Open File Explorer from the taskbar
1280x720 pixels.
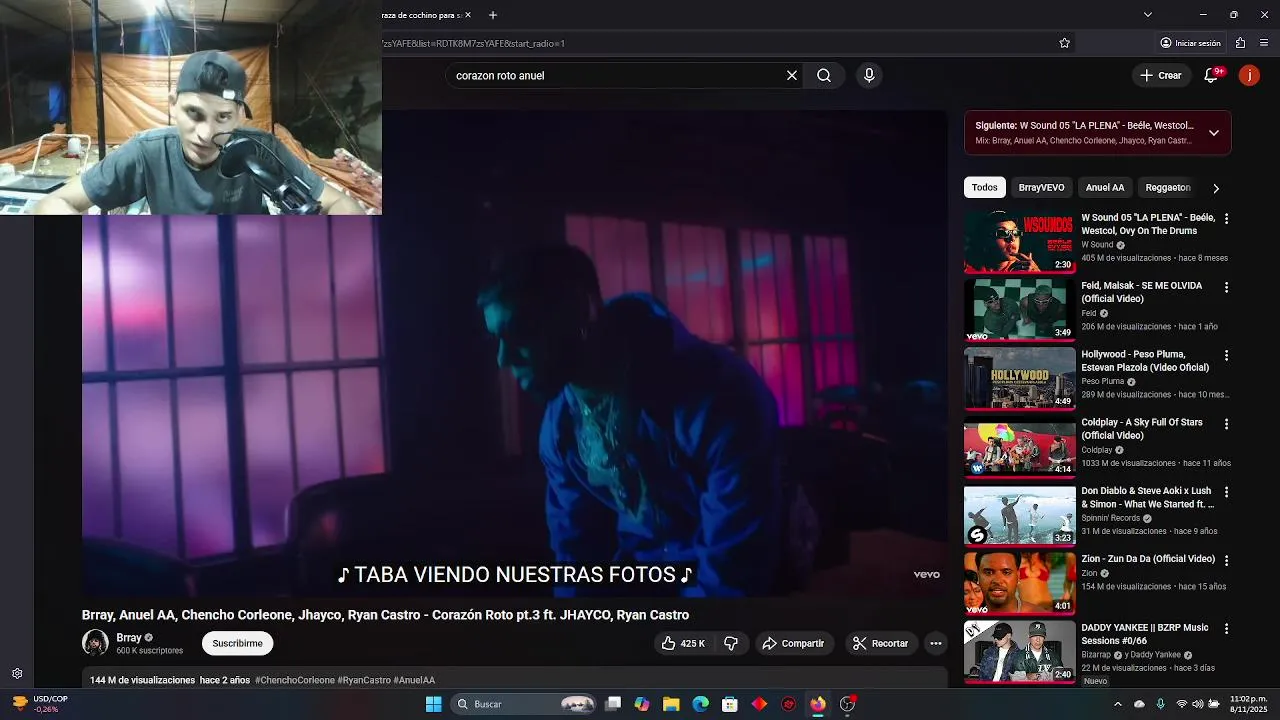click(x=671, y=704)
